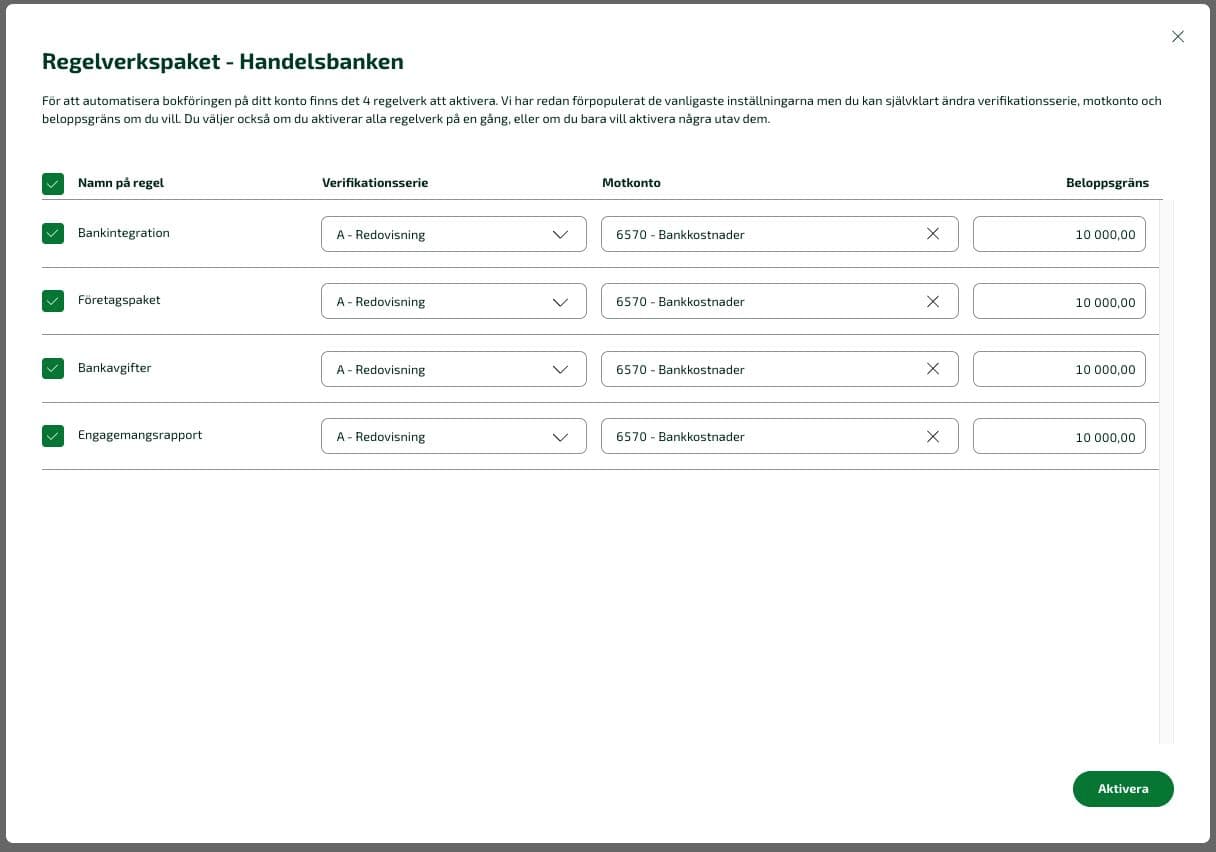Click the Företagspaket rule name

119,300
